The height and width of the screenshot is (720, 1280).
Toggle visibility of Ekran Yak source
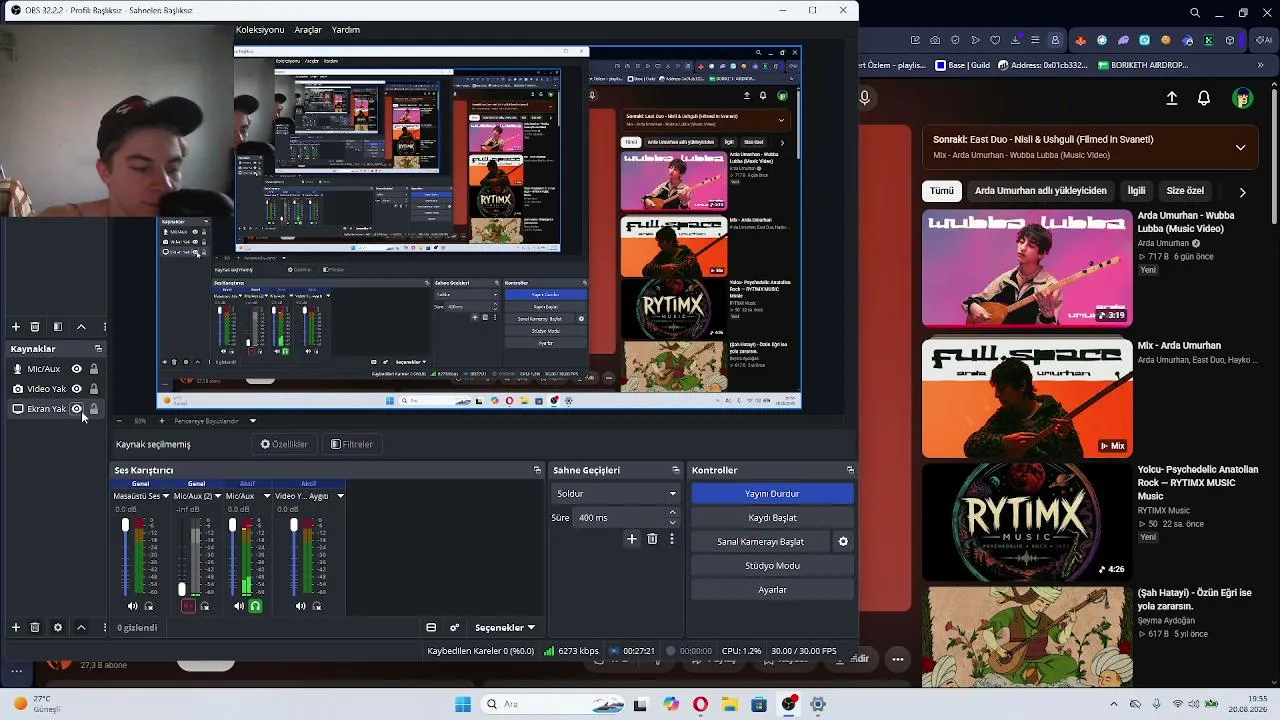[x=76, y=409]
